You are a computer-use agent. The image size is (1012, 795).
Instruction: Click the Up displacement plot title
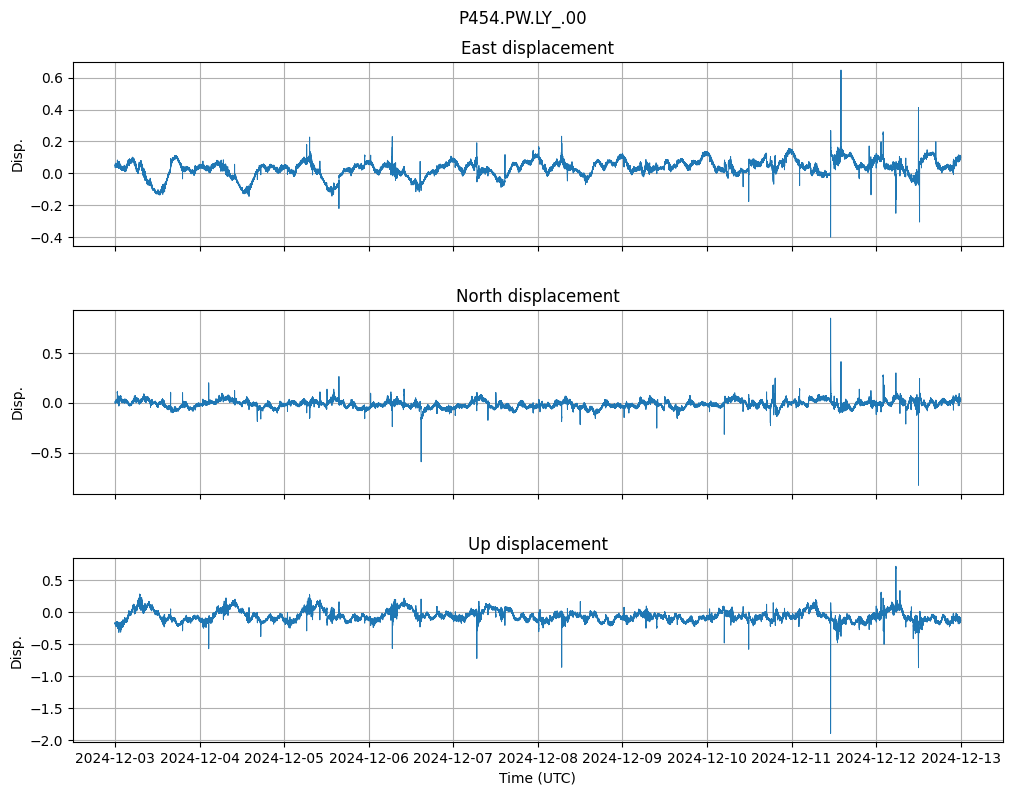536,544
